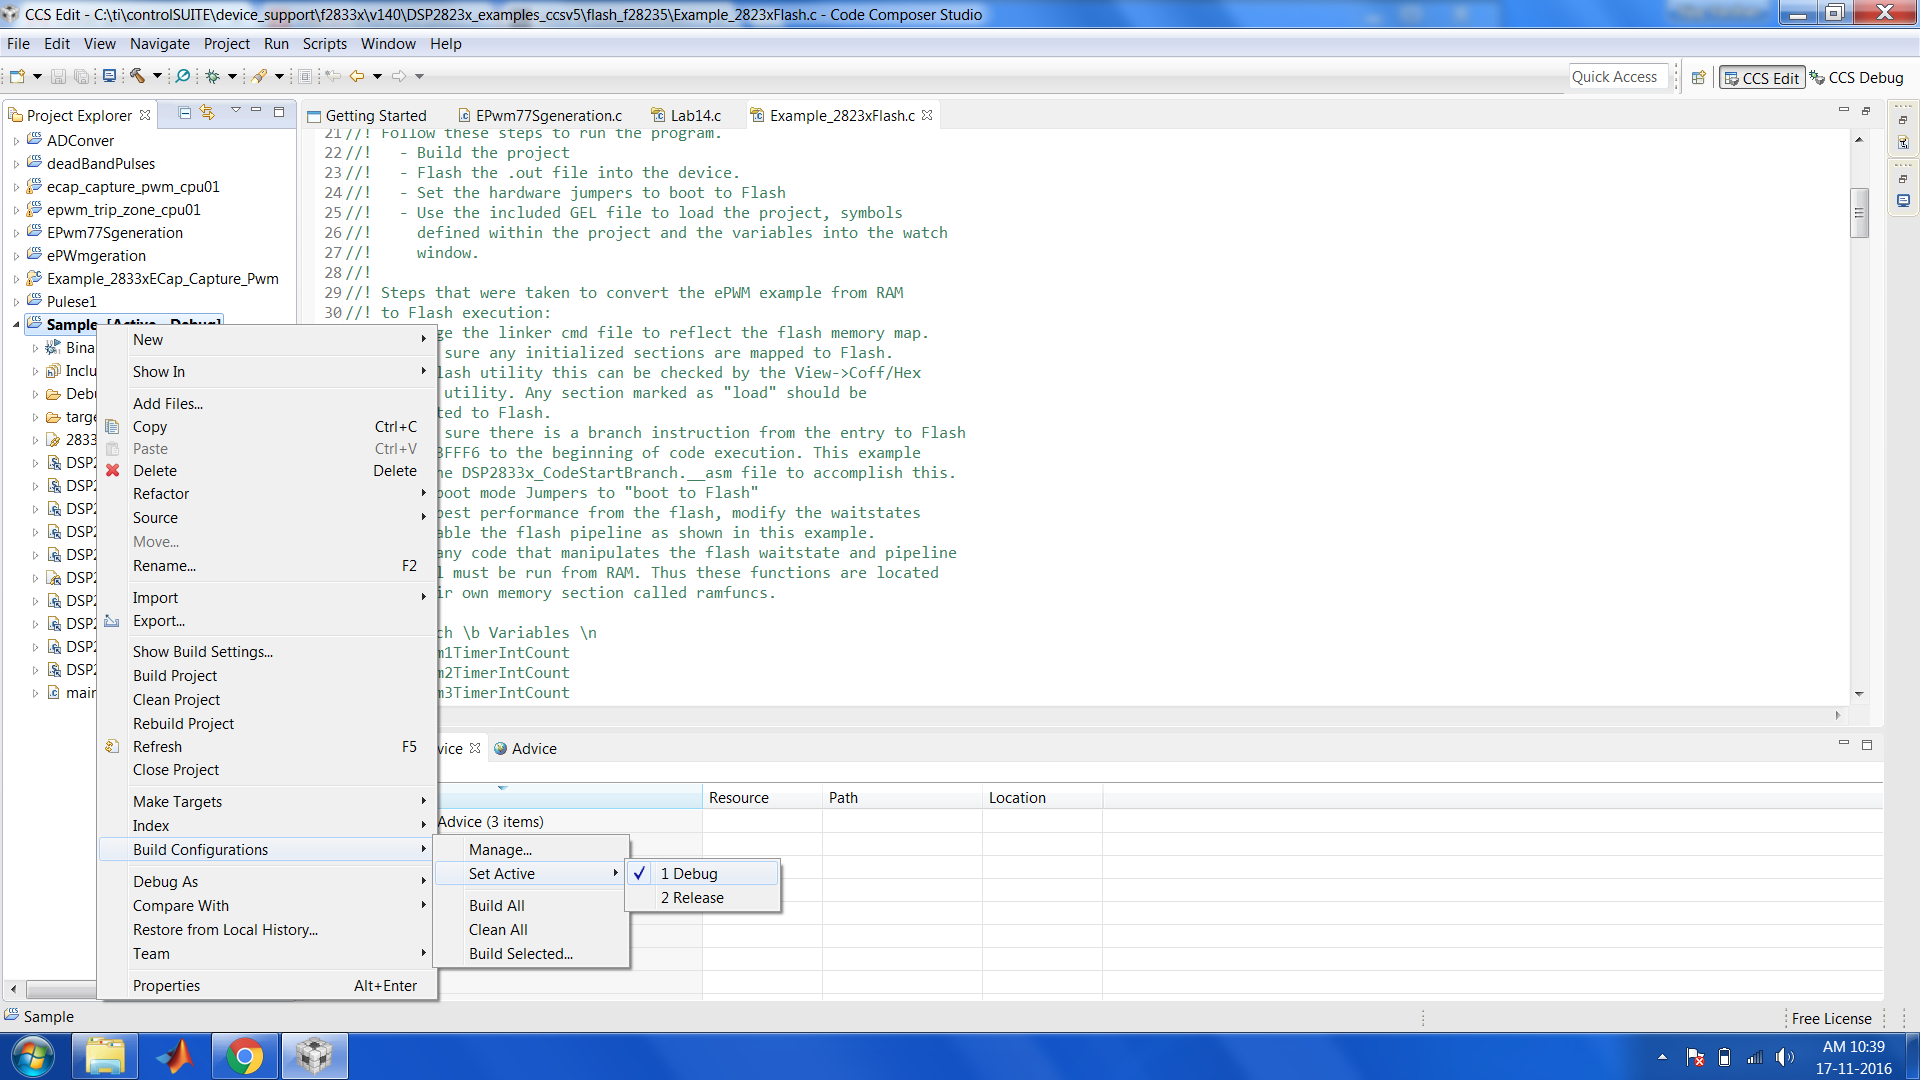The height and width of the screenshot is (1080, 1920).
Task: Click Manage... in Build Configurations submenu
Action: [500, 849]
